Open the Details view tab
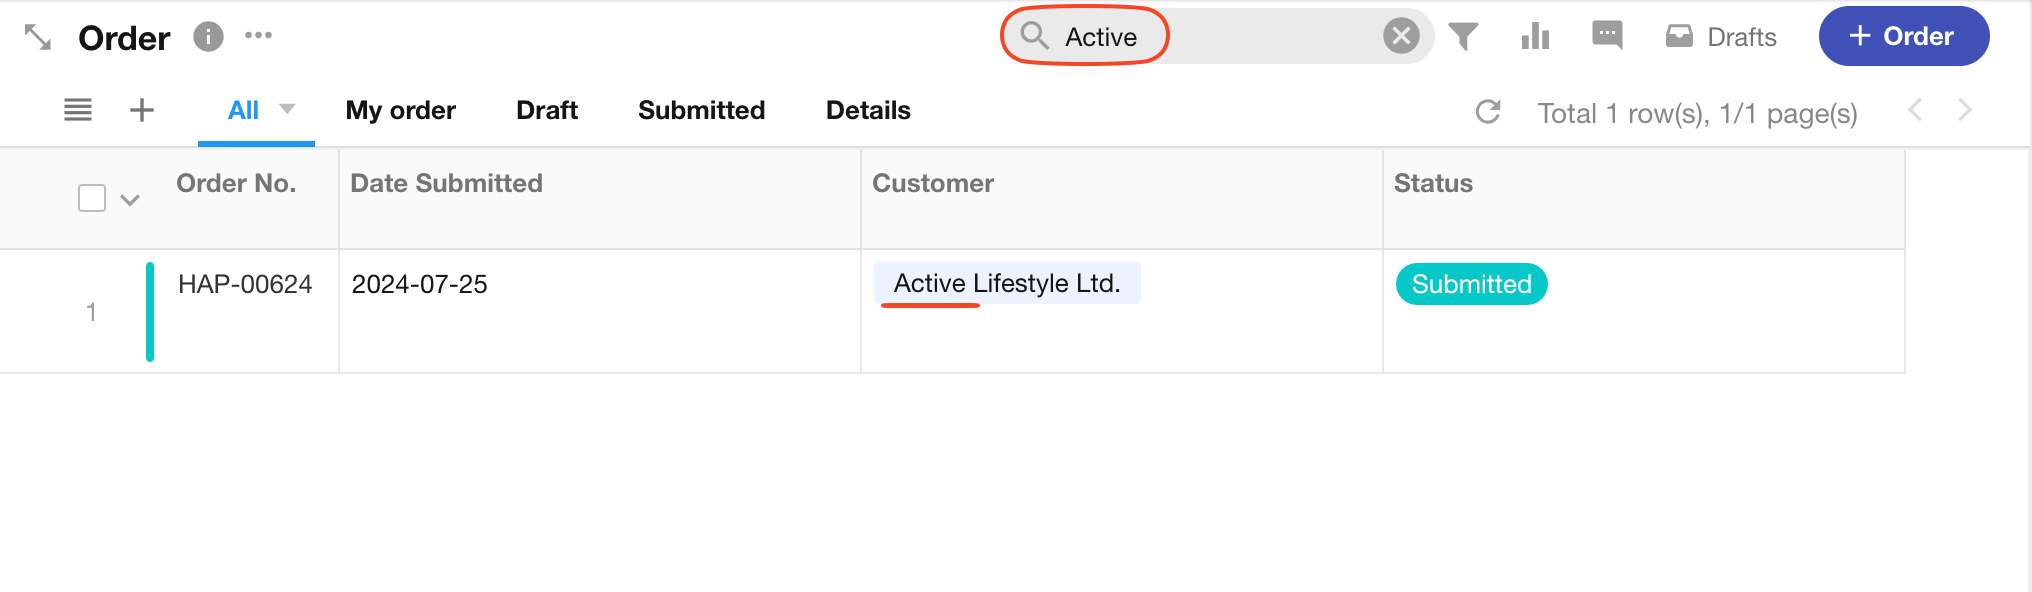 coord(868,110)
